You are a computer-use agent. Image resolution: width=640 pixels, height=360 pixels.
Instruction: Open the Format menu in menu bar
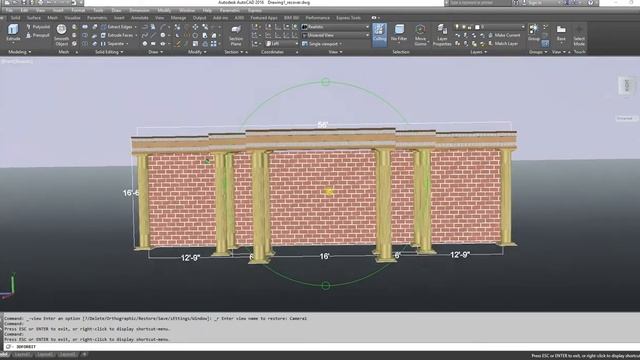click(x=78, y=10)
